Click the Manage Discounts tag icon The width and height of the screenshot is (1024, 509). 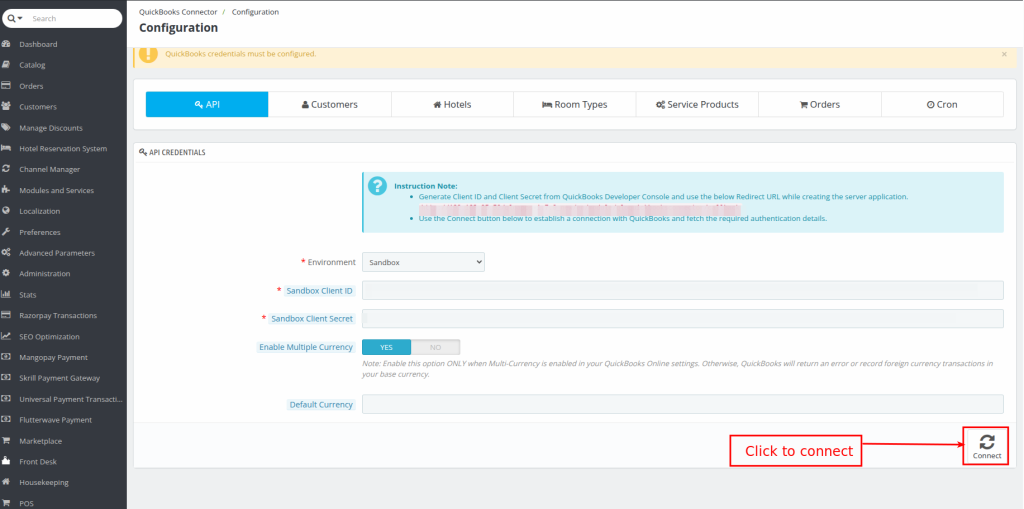[6, 127]
